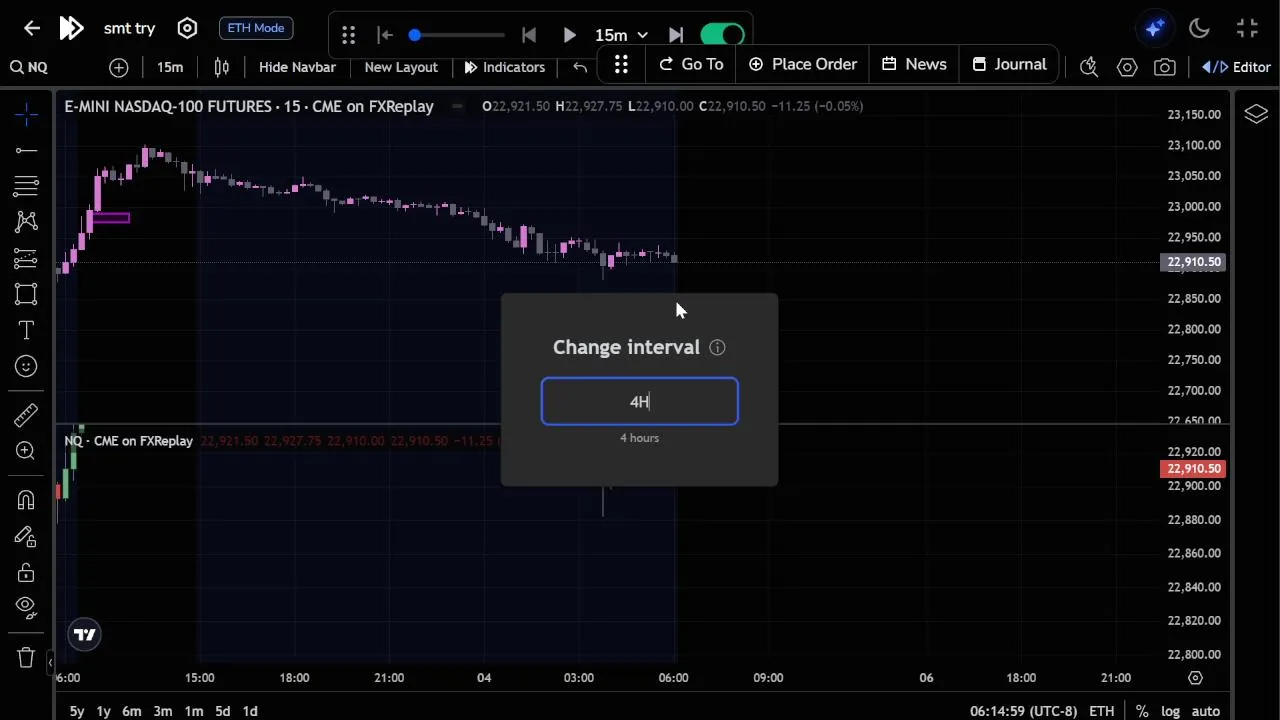The height and width of the screenshot is (720, 1280).
Task: Select 6m date range
Action: tap(132, 711)
